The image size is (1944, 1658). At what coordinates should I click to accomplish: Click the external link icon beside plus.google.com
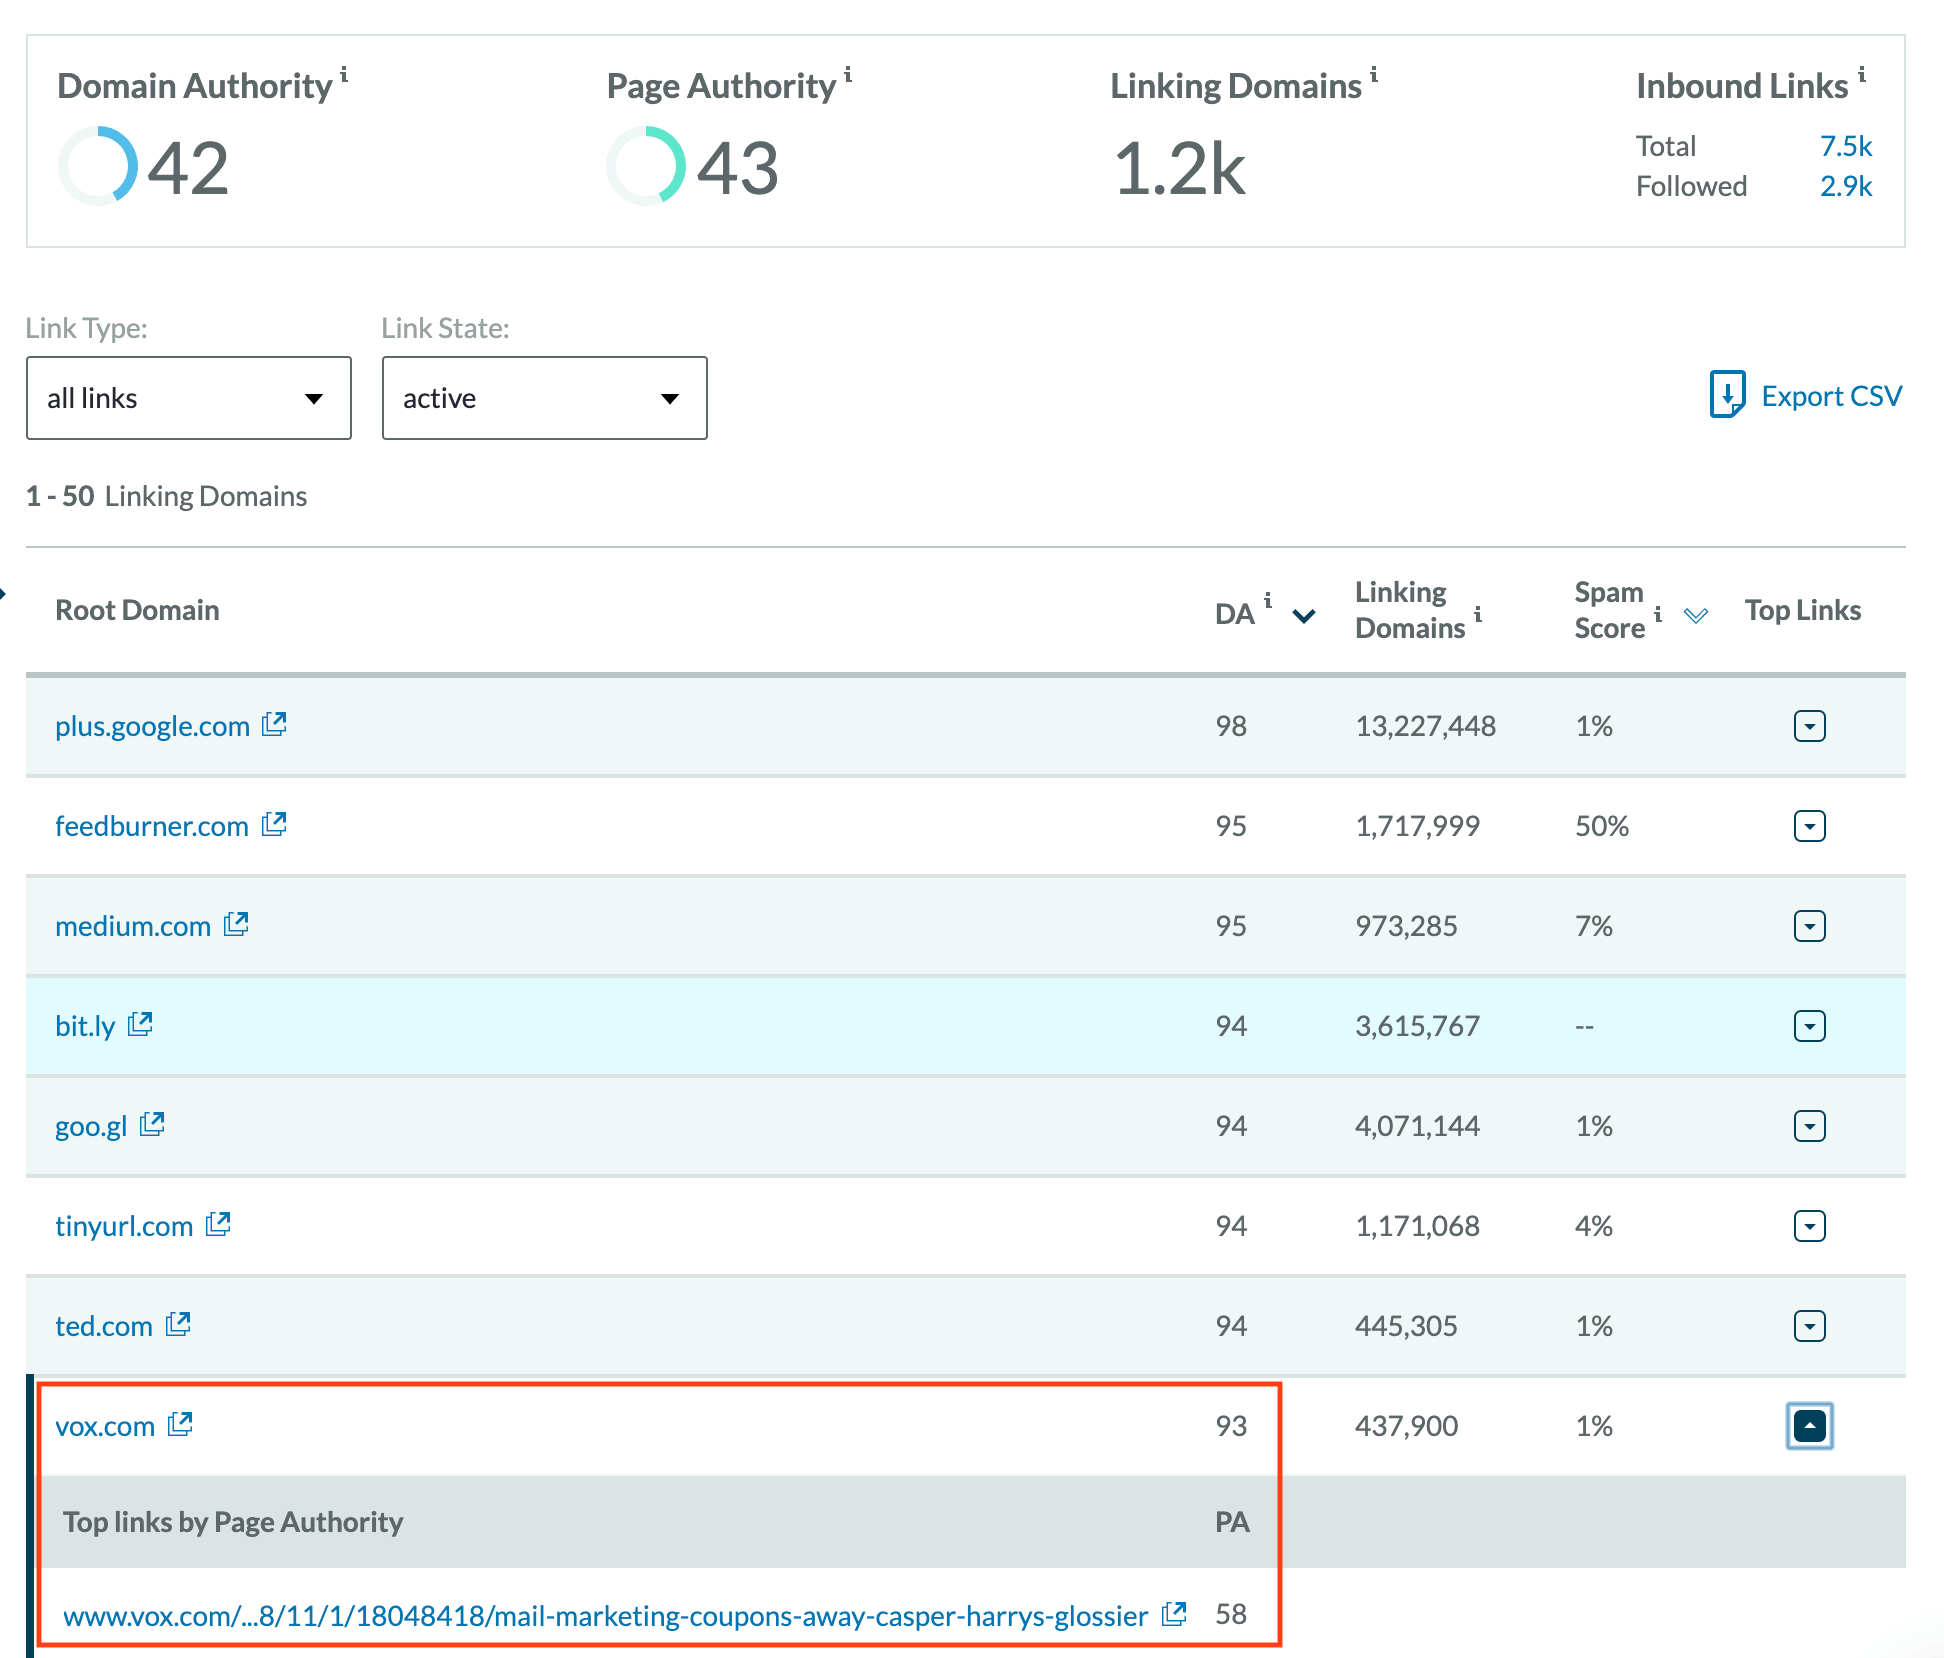274,724
